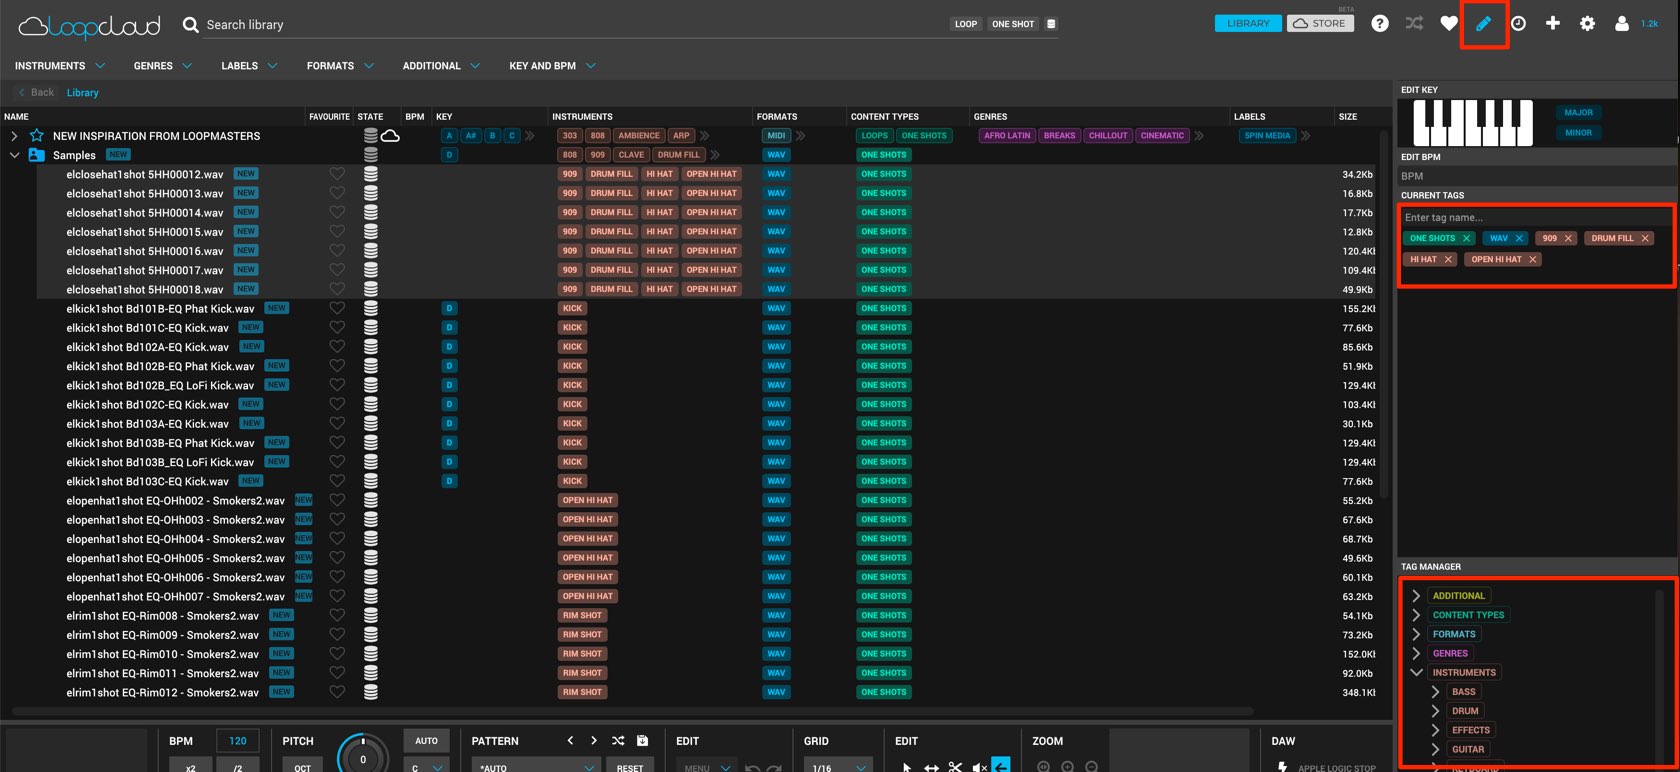Toggle the pencil tag editor icon
Image resolution: width=1680 pixels, height=772 pixels.
(x=1484, y=23)
